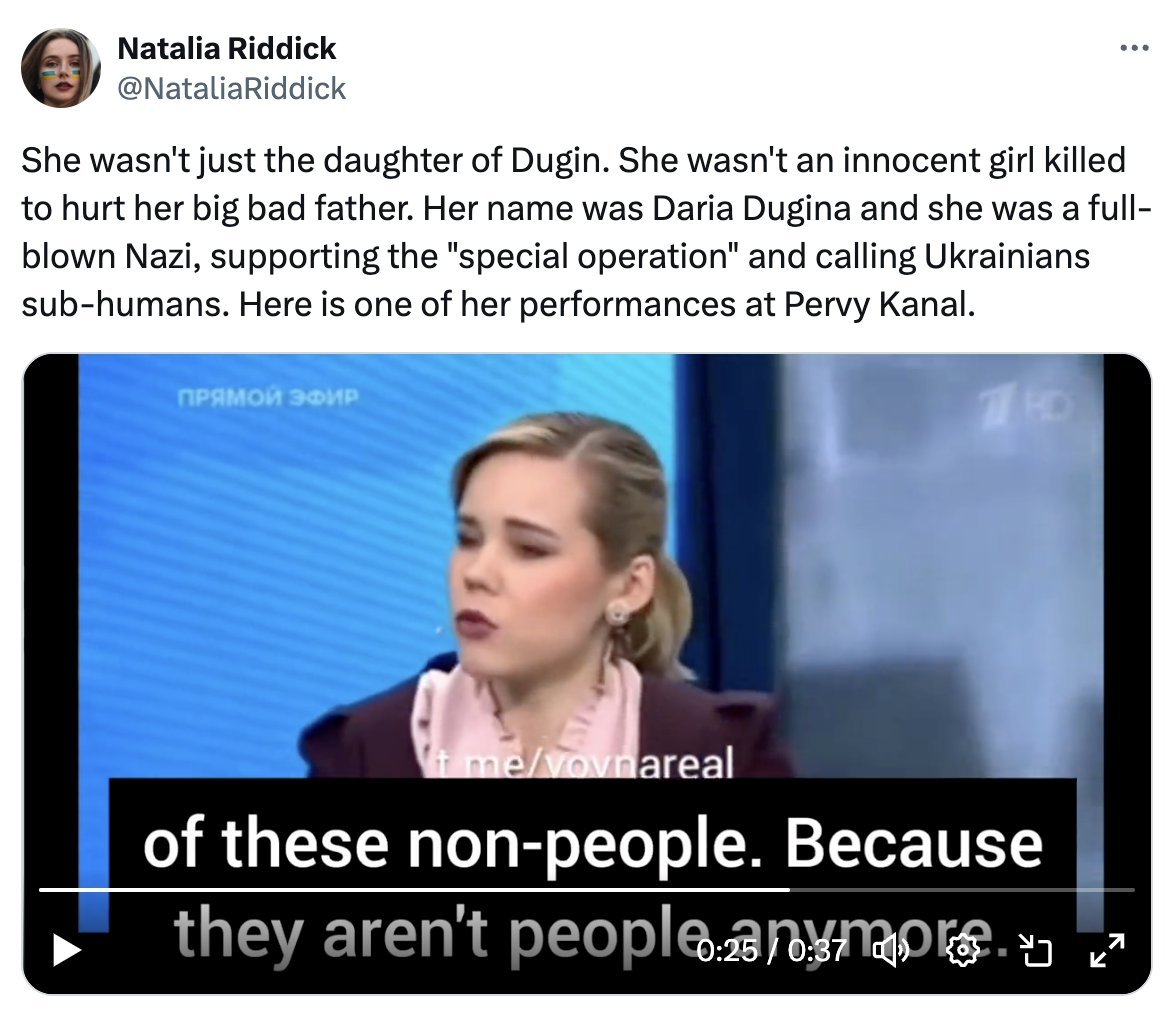This screenshot has height=1014, width=1166.
Task: Mute the video with the speaker icon
Action: point(890,950)
